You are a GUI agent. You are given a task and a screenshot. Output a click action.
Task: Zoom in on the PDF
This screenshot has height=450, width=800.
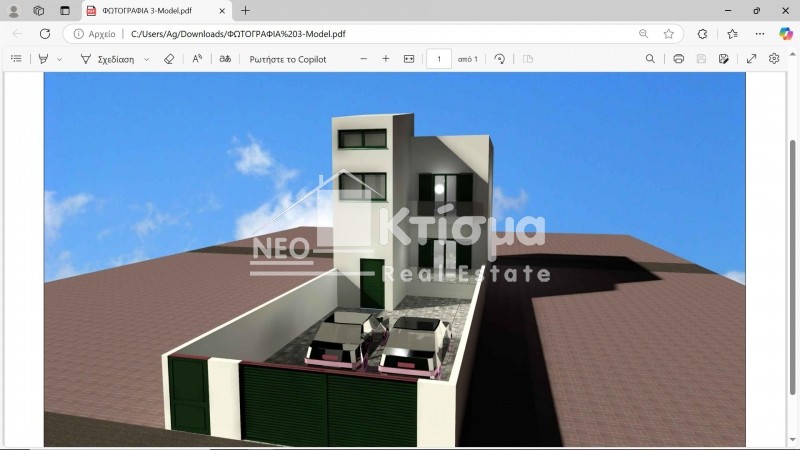pyautogui.click(x=386, y=59)
